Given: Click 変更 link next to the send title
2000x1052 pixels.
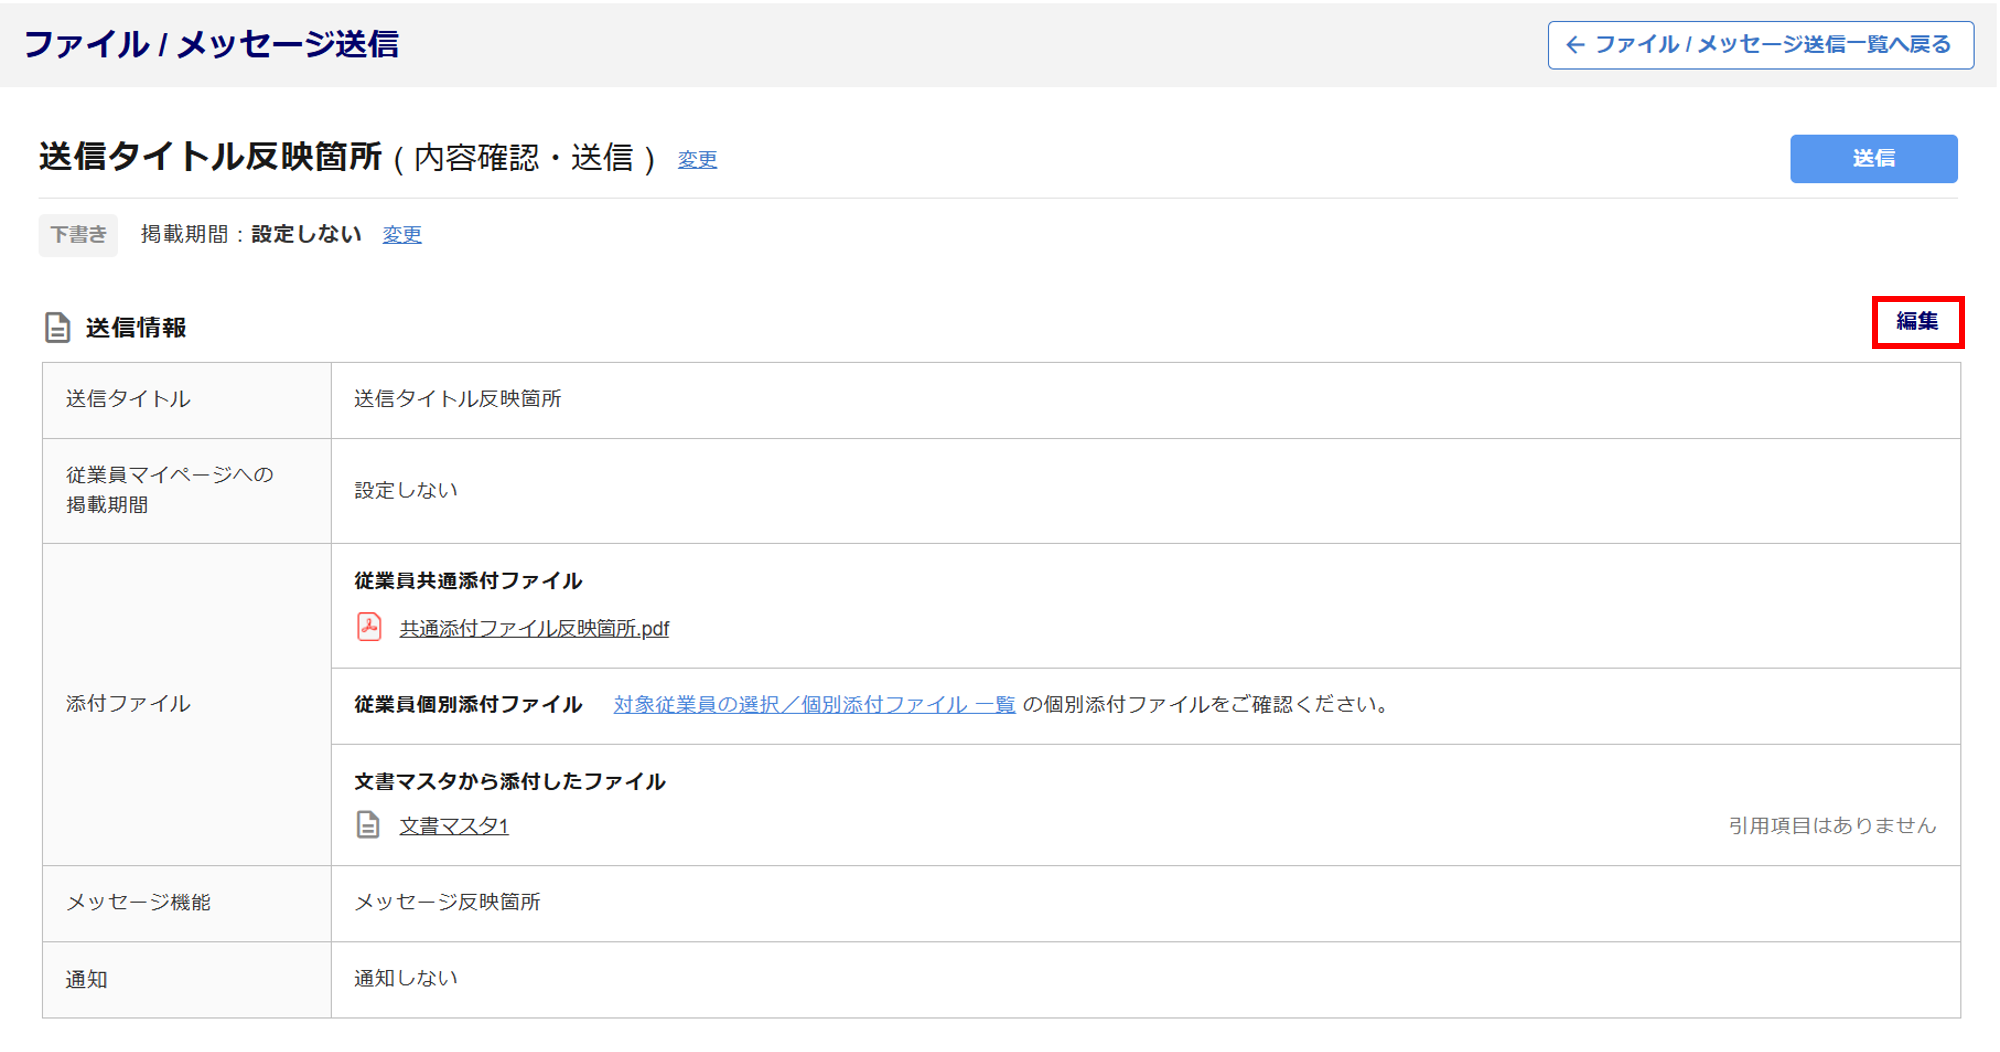Looking at the screenshot, I should [x=697, y=159].
